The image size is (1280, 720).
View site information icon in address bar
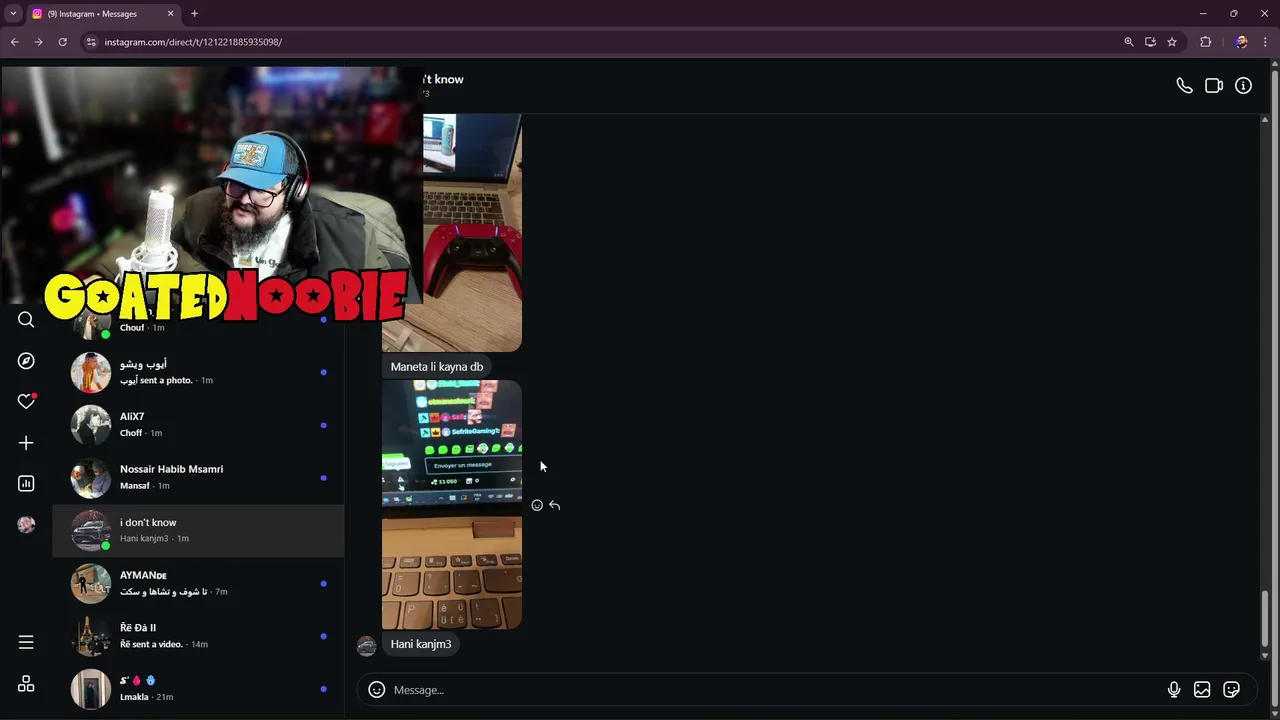tap(91, 42)
